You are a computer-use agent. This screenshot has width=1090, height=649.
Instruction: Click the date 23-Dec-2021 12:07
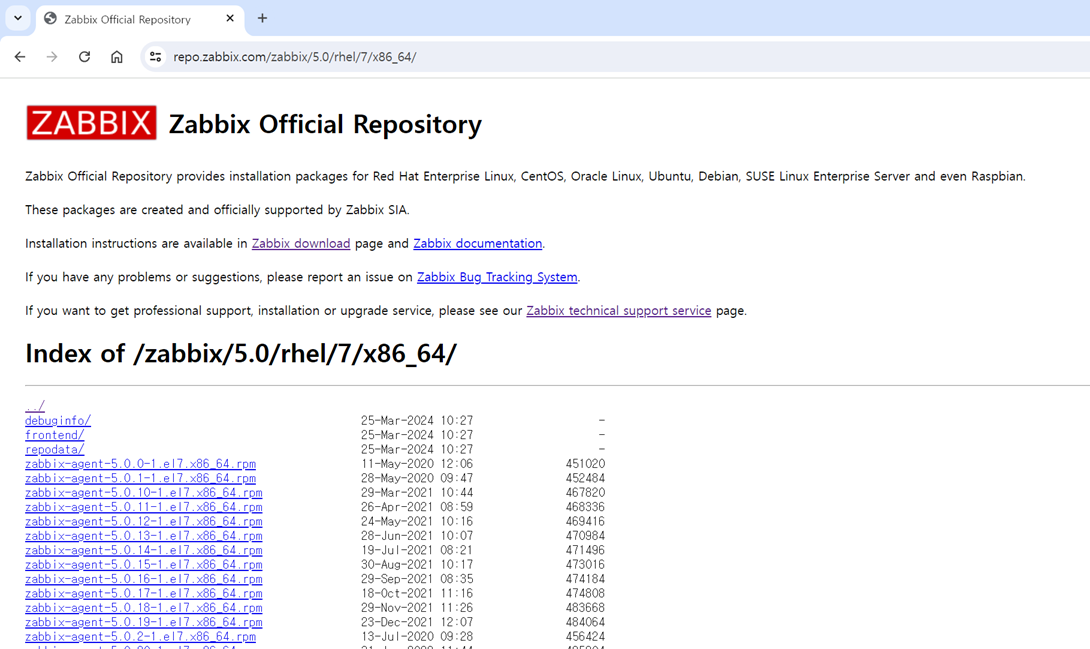pos(416,623)
